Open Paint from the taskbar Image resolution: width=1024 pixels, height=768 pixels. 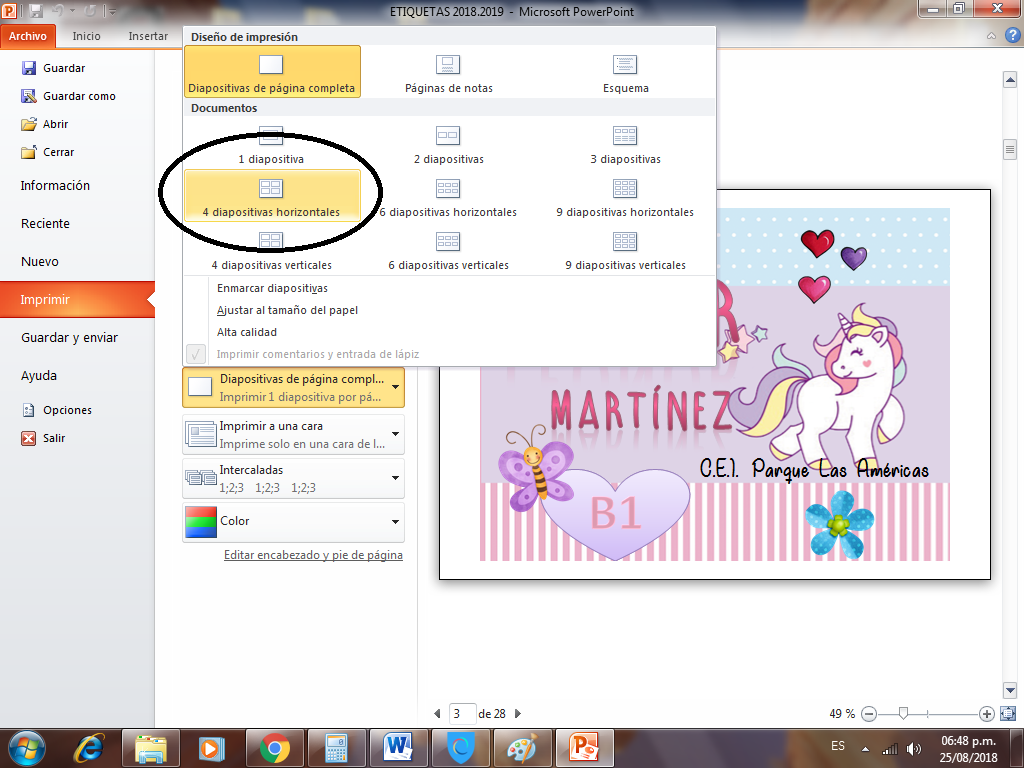point(522,748)
